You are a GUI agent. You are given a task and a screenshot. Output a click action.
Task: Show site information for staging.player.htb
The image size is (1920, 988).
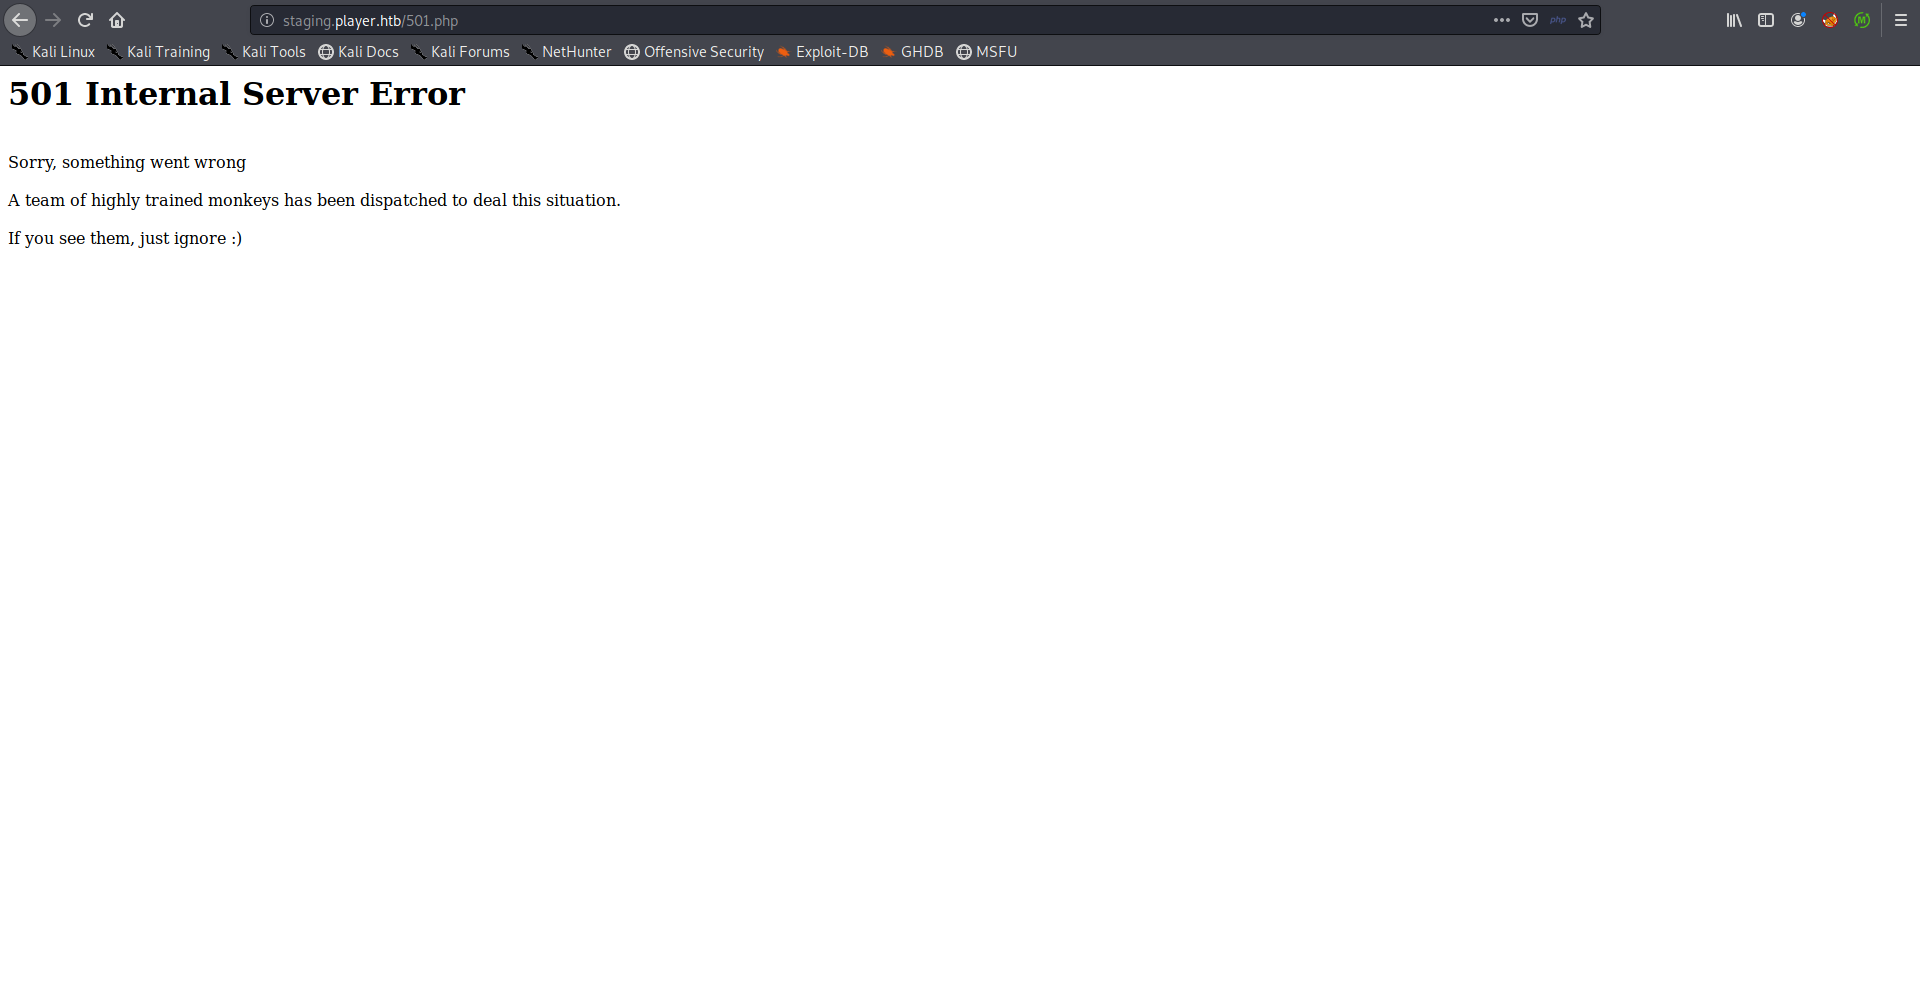pos(267,20)
